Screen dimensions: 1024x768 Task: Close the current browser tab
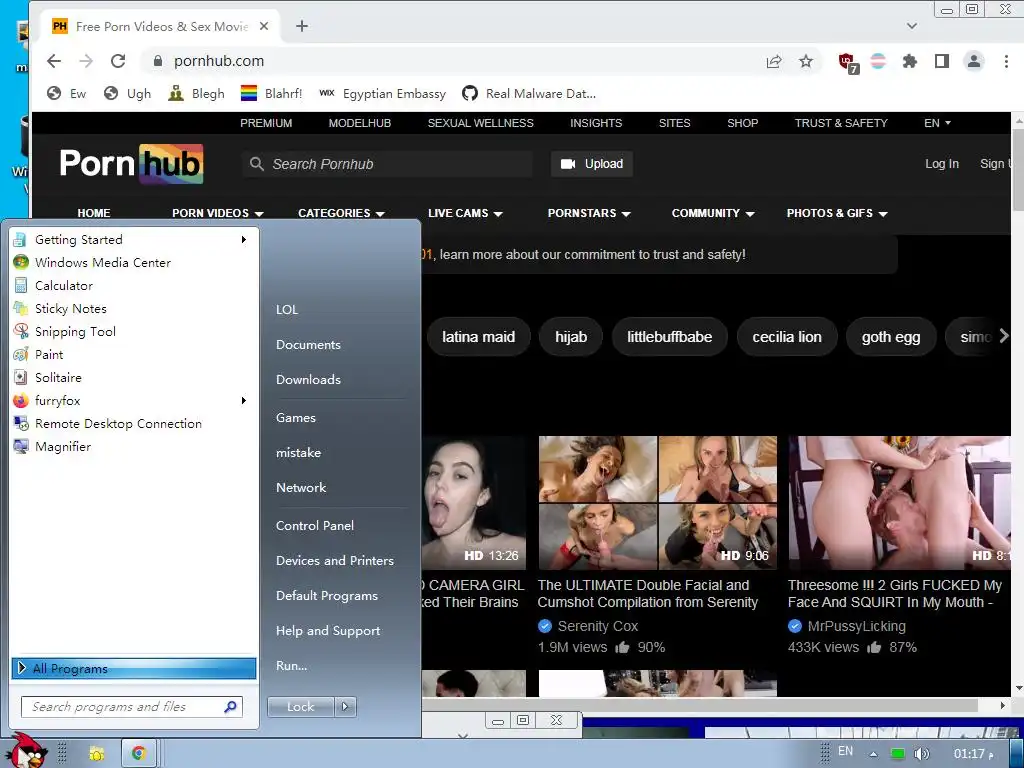click(x=264, y=26)
